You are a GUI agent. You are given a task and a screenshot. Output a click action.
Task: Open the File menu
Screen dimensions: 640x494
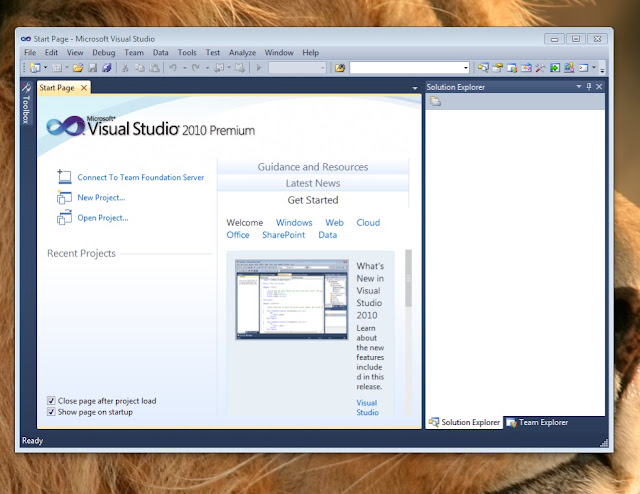point(30,53)
